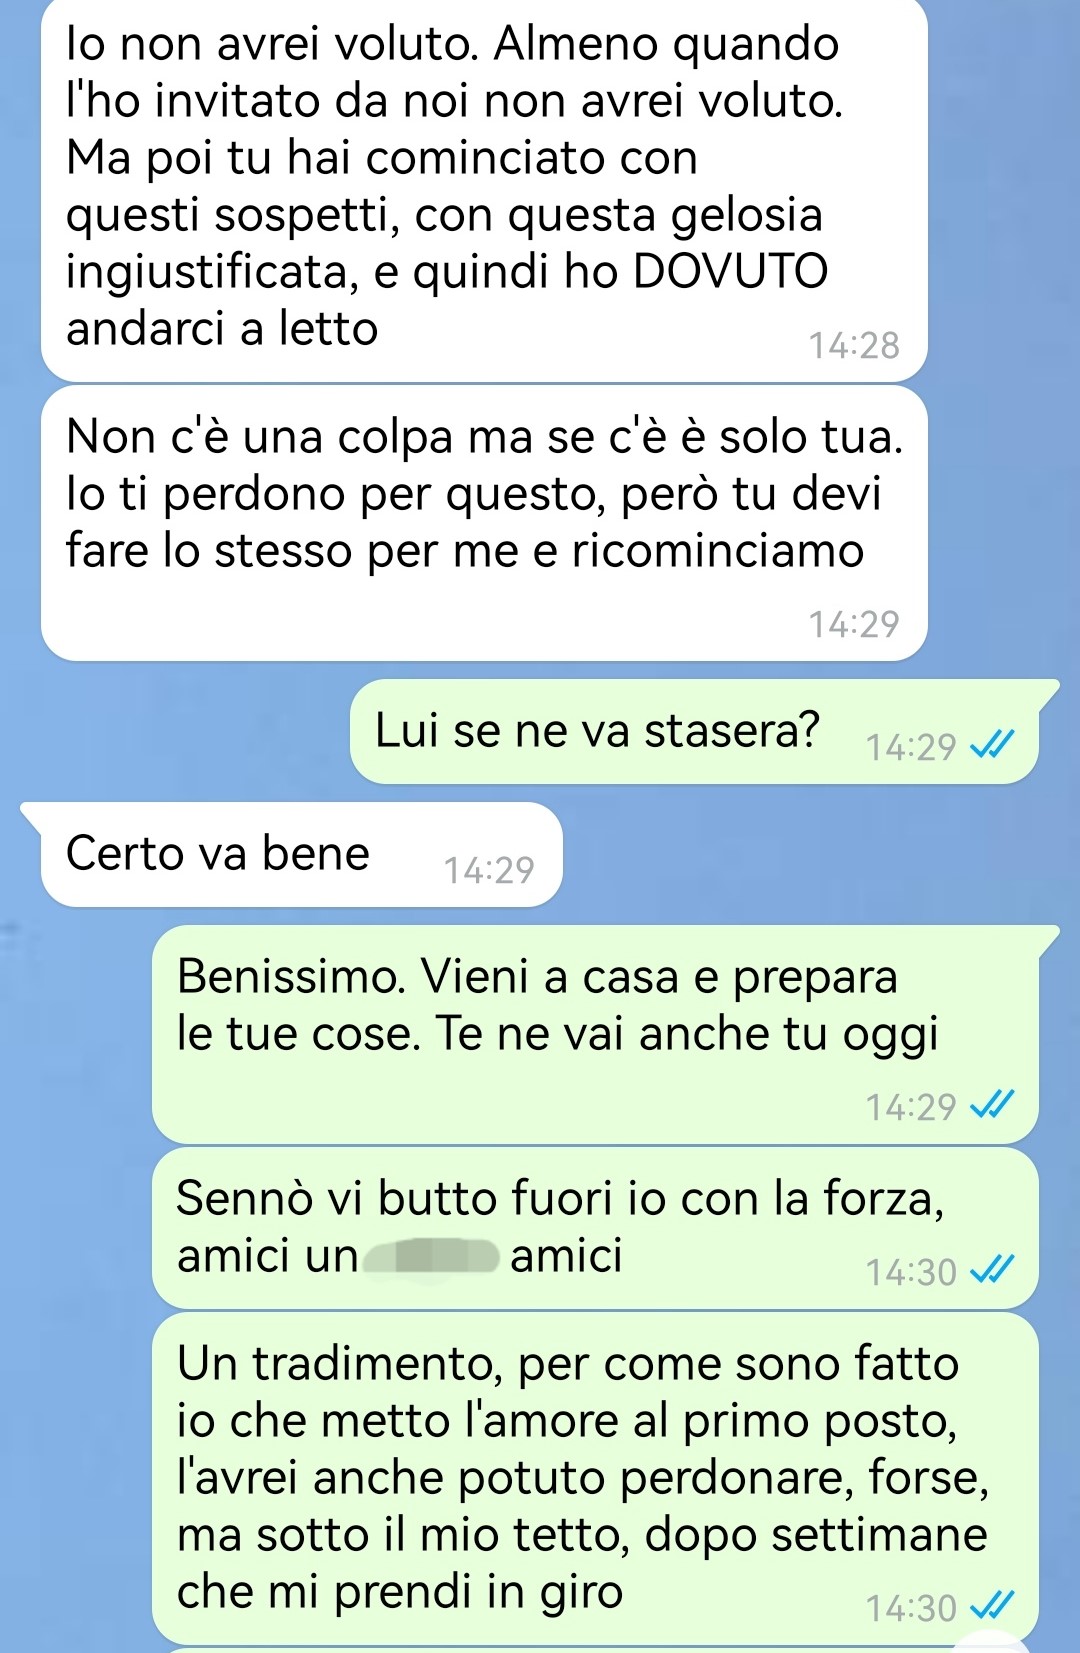
Task: Tap the 14:29 timestamp beside 'Certo va bene'
Action: point(489,870)
